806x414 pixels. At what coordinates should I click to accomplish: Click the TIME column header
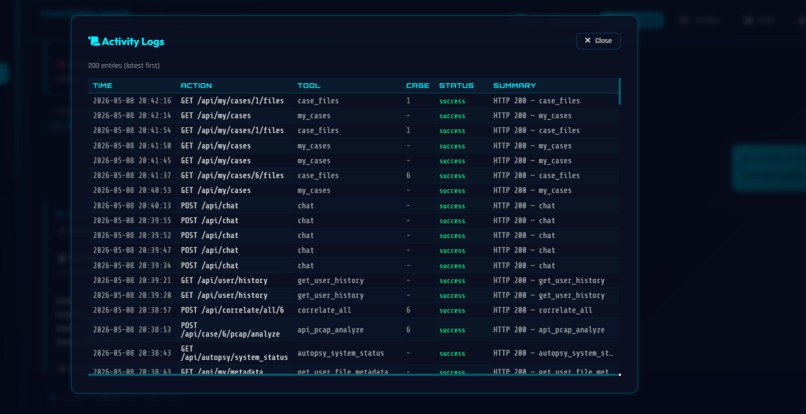(102, 85)
